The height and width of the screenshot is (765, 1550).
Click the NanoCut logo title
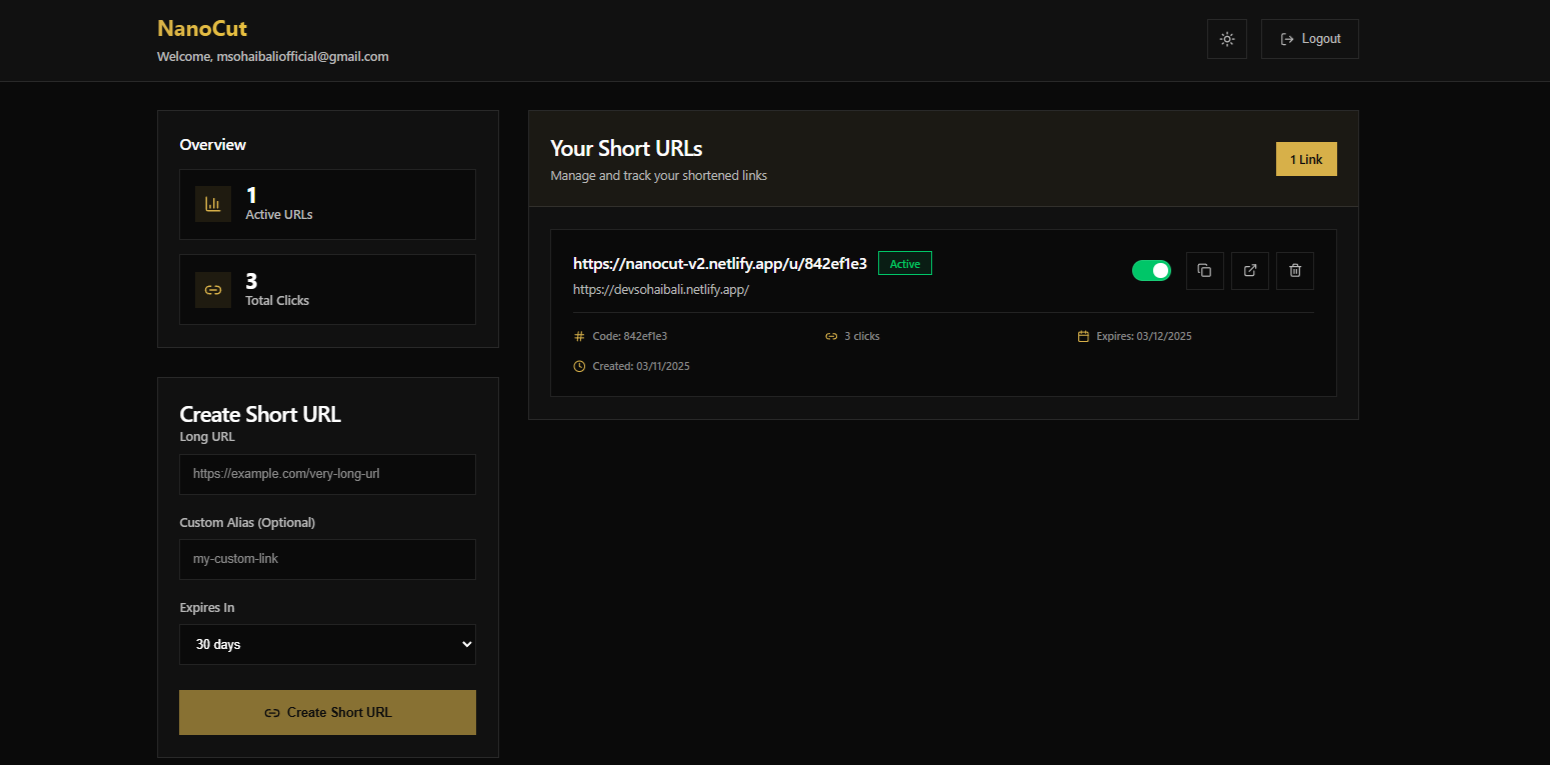click(x=202, y=29)
